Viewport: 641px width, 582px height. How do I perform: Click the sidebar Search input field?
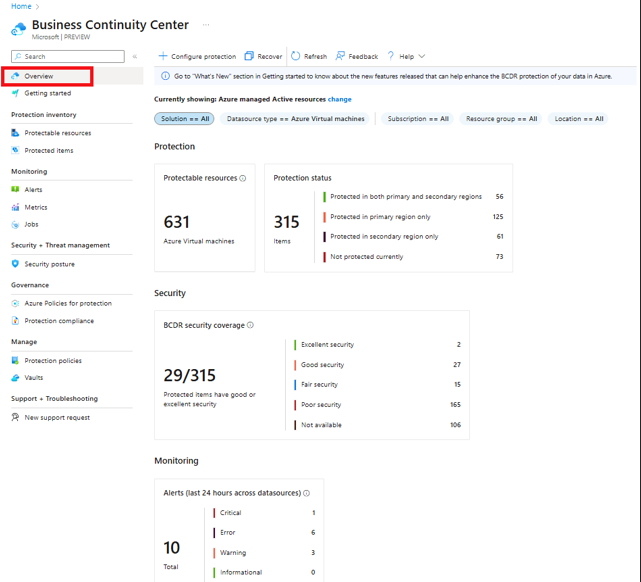click(x=70, y=57)
